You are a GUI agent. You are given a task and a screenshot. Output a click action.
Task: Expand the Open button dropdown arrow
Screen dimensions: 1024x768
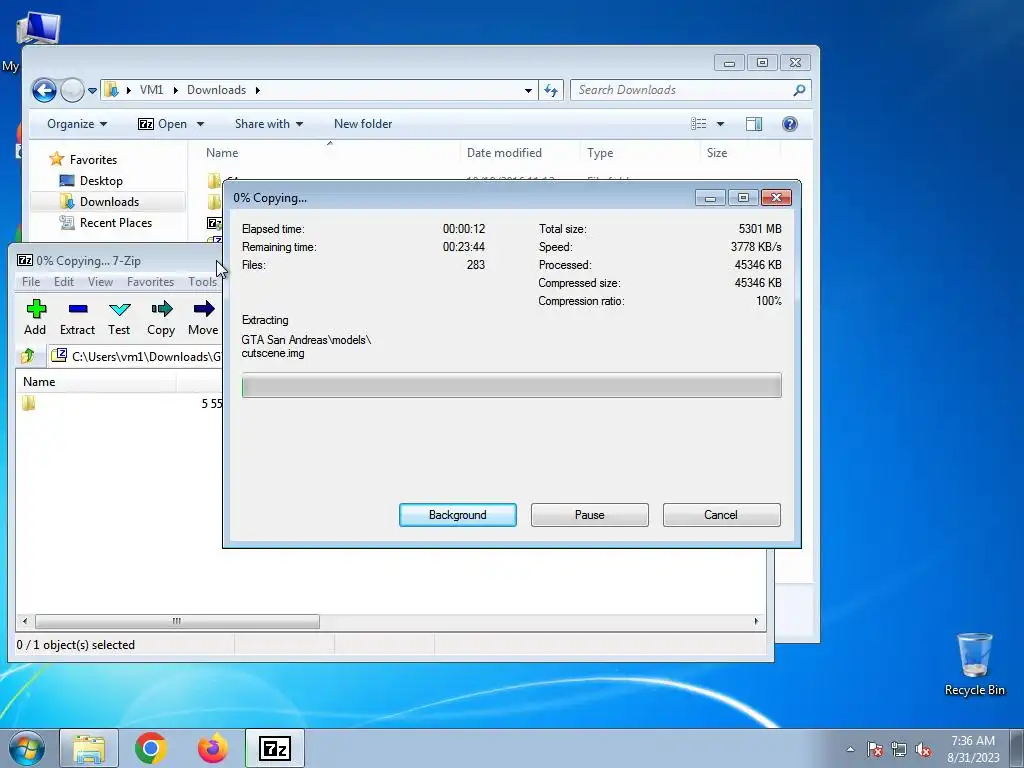click(x=200, y=124)
